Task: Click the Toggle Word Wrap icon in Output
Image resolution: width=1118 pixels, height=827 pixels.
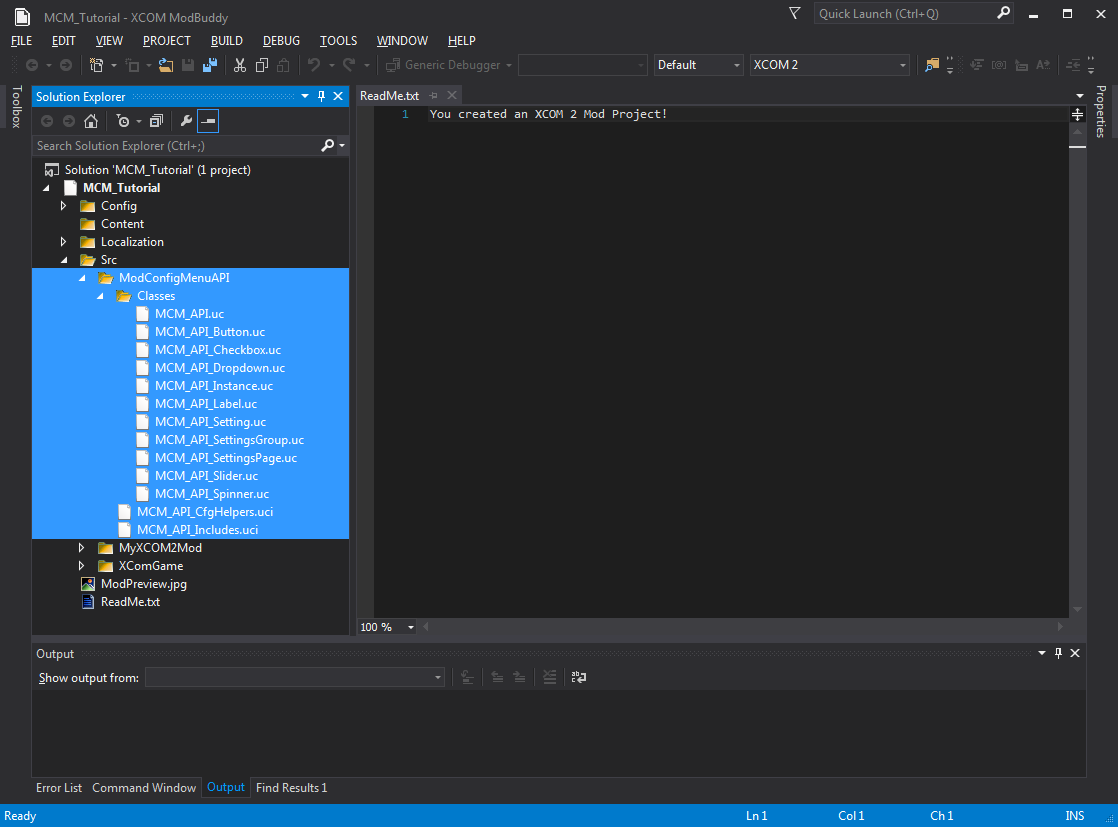Action: 579,677
